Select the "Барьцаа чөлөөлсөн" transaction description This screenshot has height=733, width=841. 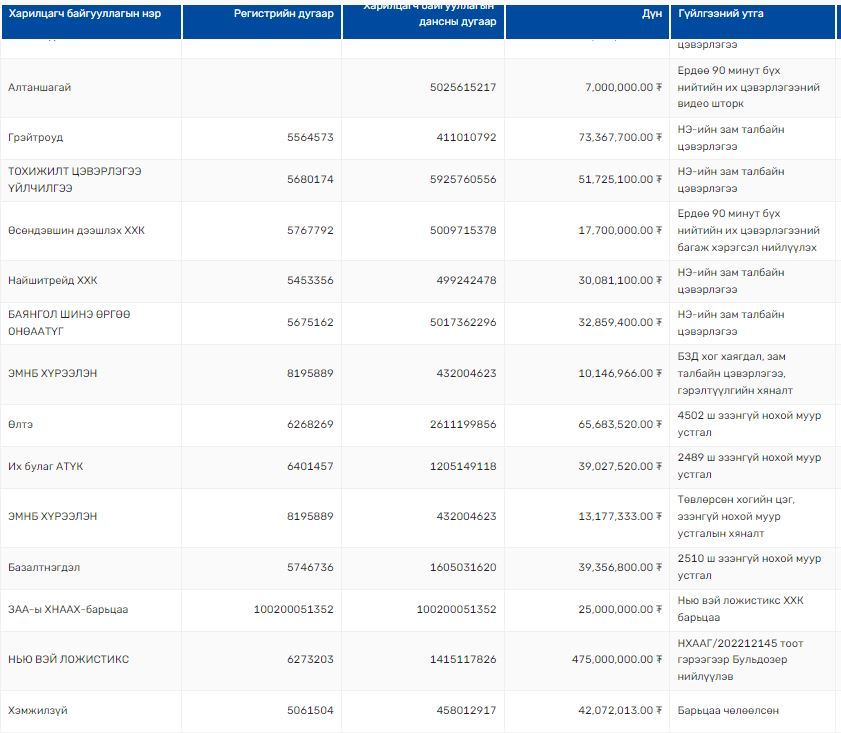pyautogui.click(x=728, y=710)
